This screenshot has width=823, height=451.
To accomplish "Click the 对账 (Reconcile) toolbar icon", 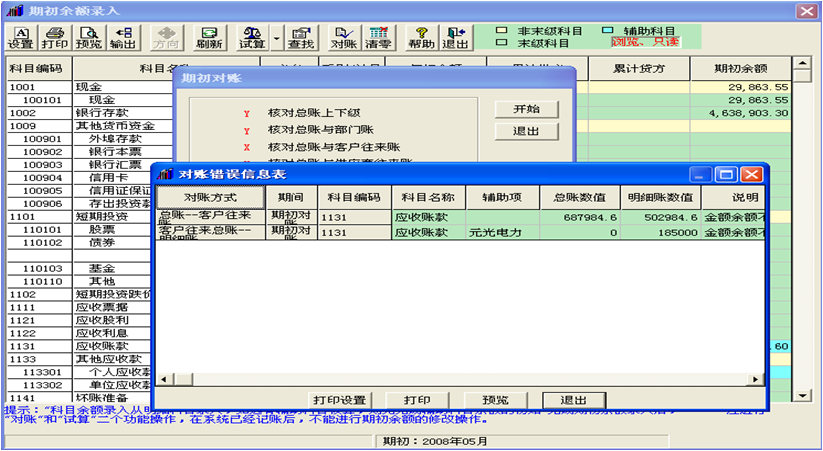I will (x=343, y=38).
